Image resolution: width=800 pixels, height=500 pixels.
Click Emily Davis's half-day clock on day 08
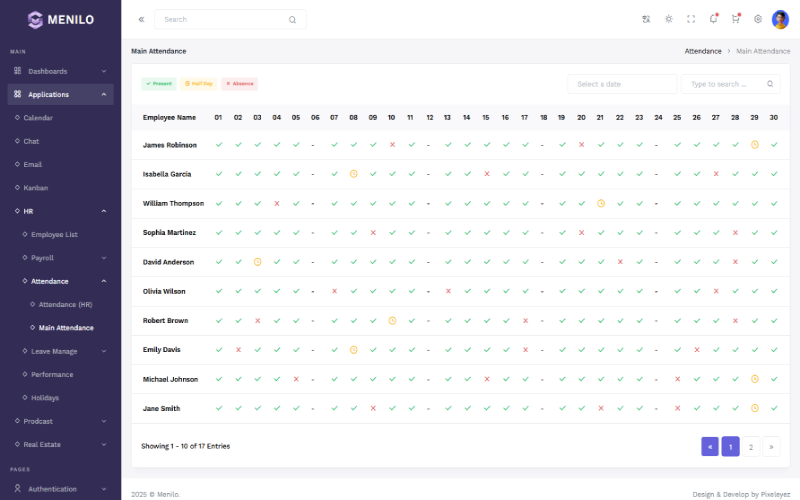(354, 350)
